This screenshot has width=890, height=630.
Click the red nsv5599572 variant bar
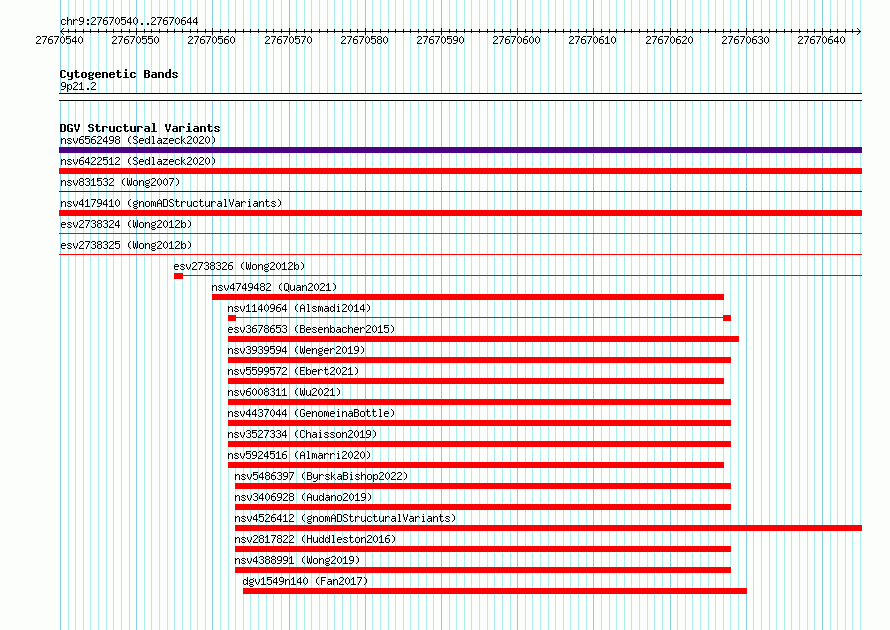point(476,381)
